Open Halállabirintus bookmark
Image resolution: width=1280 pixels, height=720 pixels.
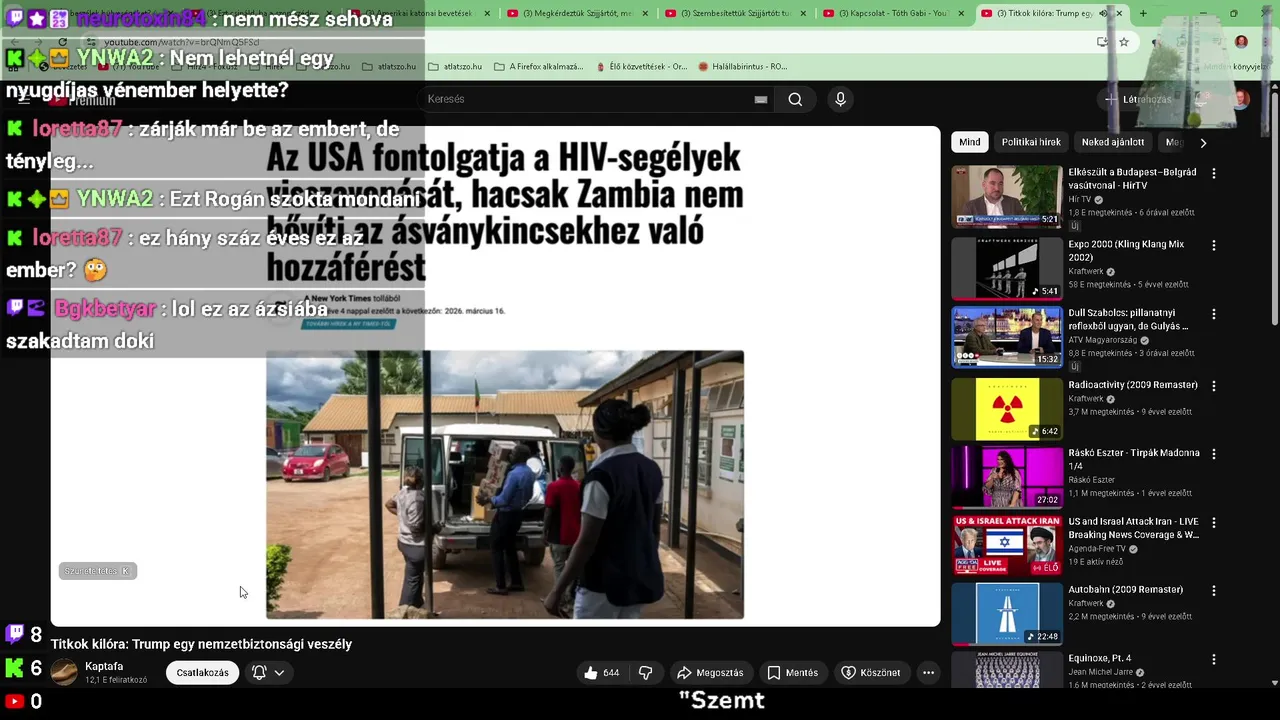(x=743, y=66)
